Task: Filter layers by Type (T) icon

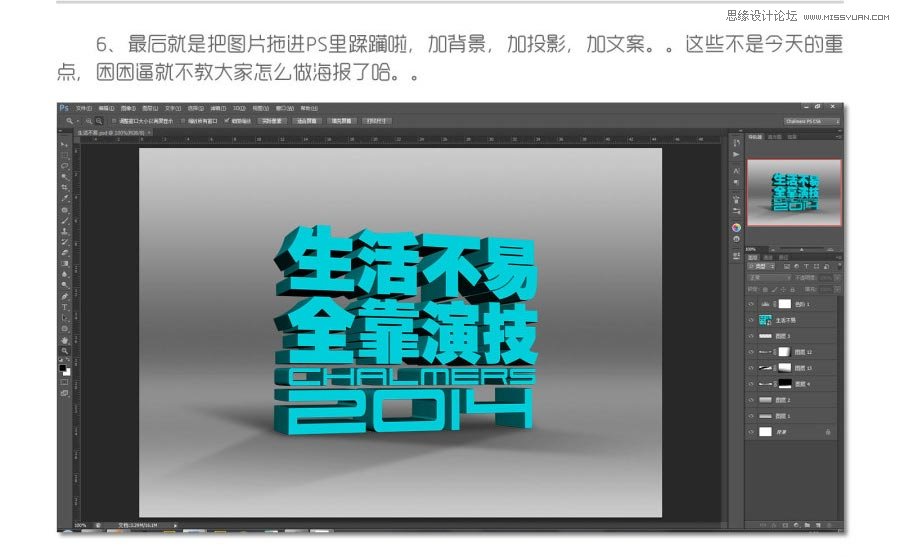Action: [x=806, y=266]
